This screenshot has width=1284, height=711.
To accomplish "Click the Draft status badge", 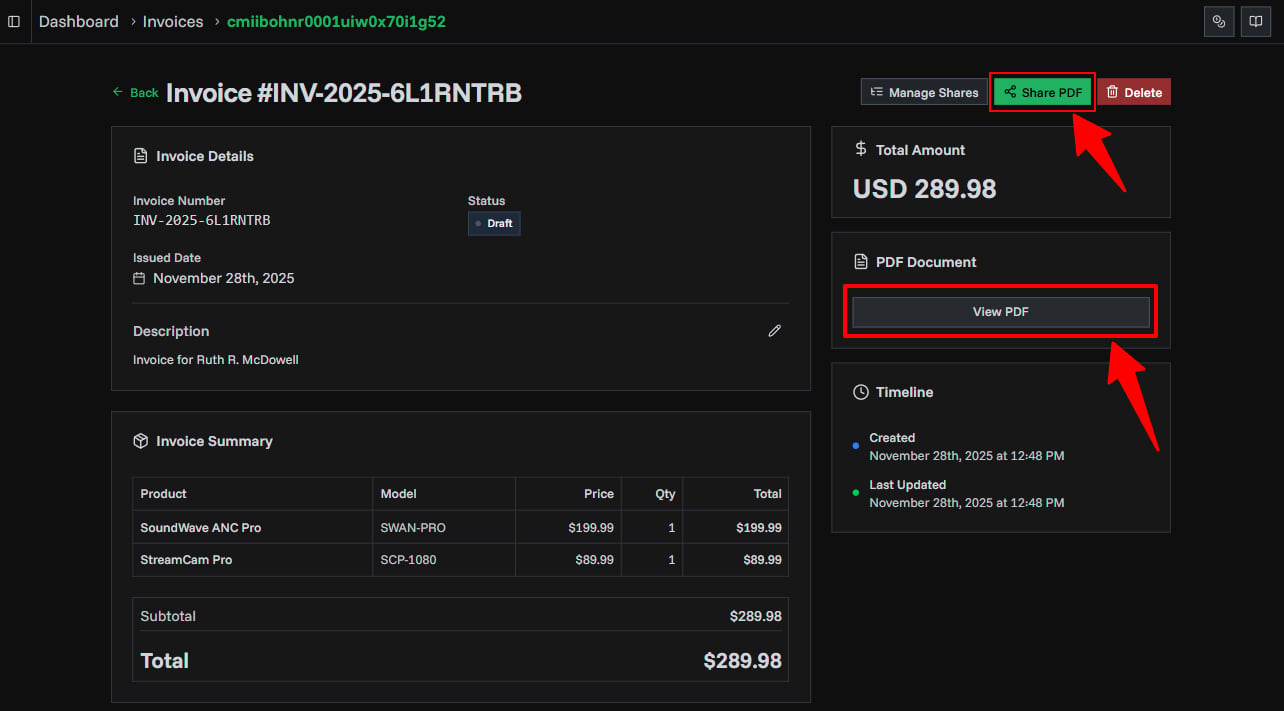I will [x=494, y=223].
